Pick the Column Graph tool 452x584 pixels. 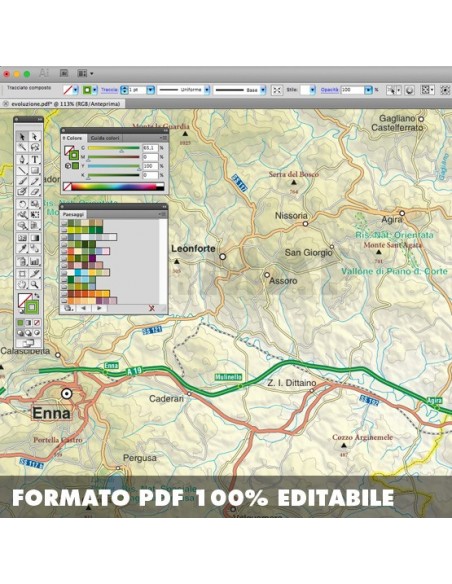pyautogui.click(x=35, y=261)
